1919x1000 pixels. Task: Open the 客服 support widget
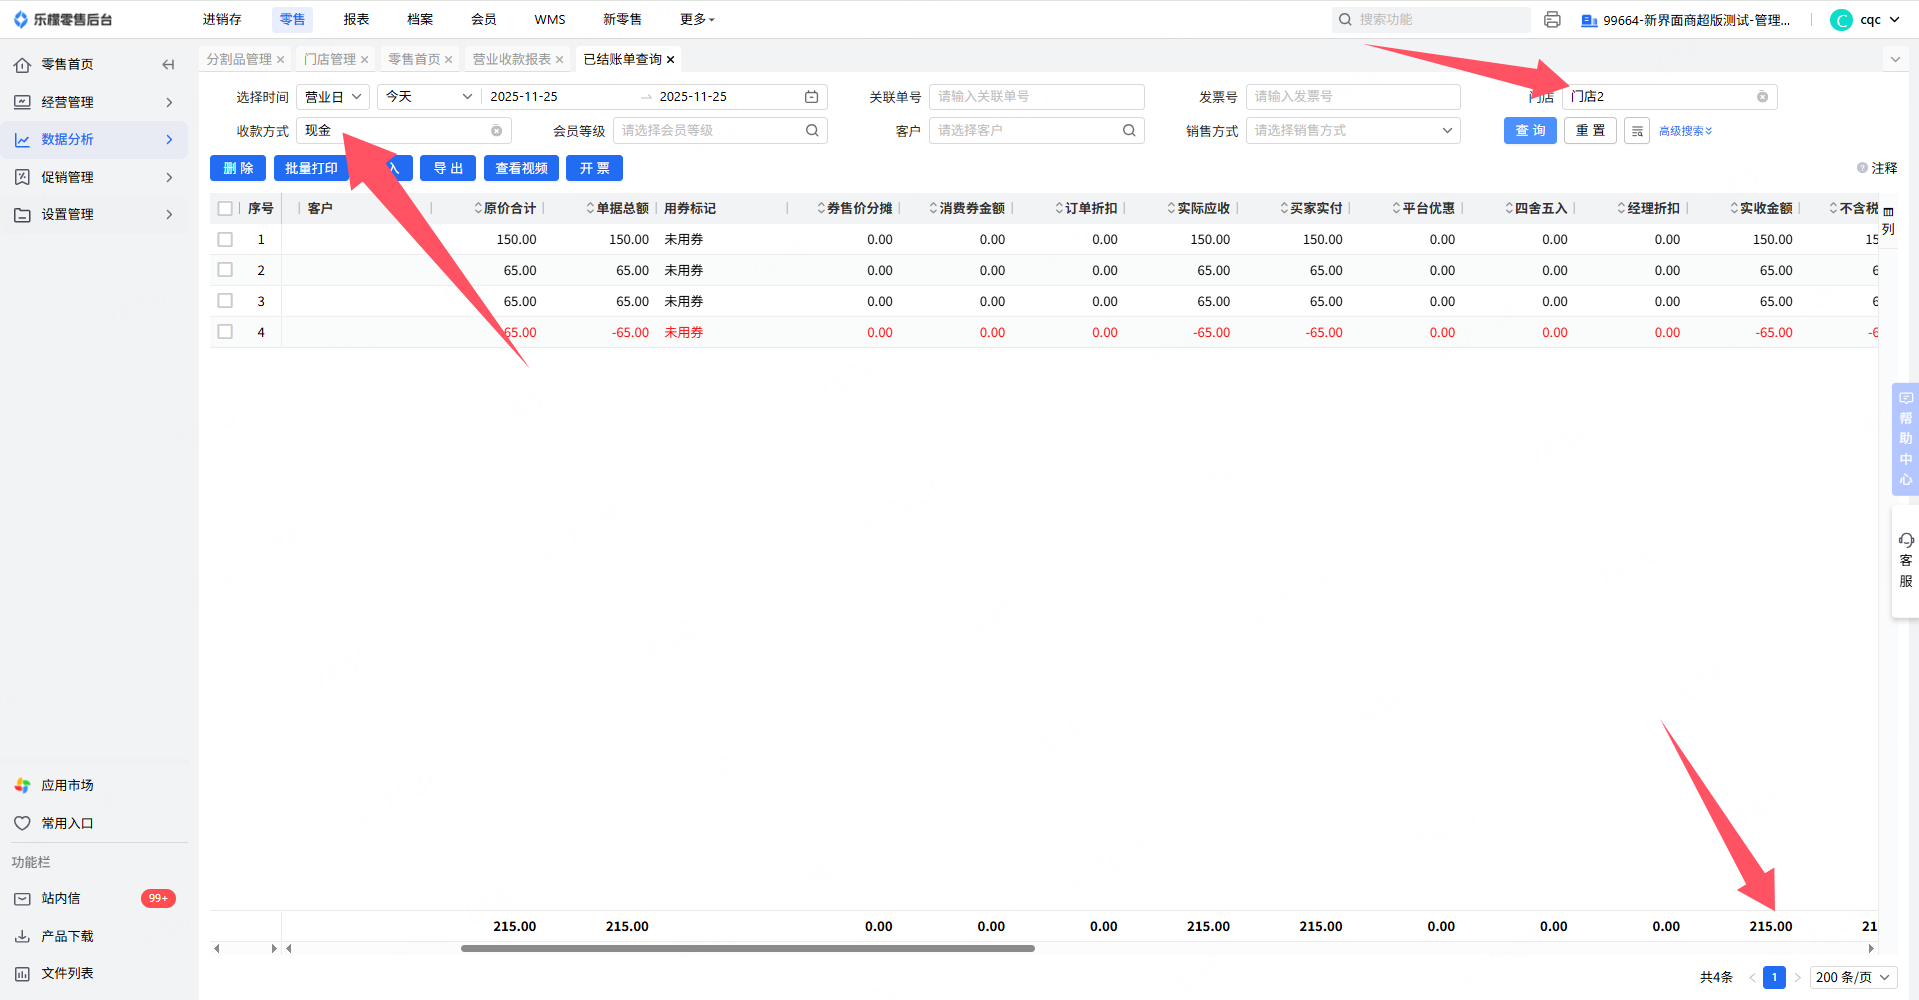(1905, 561)
